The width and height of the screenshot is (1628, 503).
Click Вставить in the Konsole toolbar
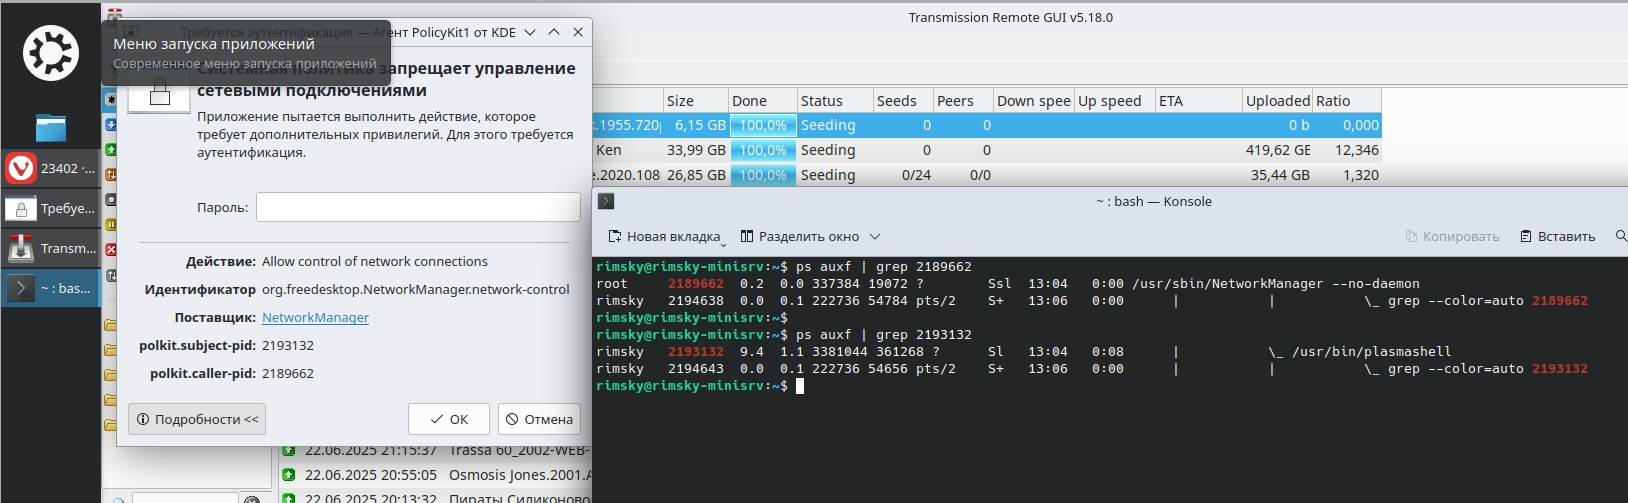click(x=1557, y=236)
